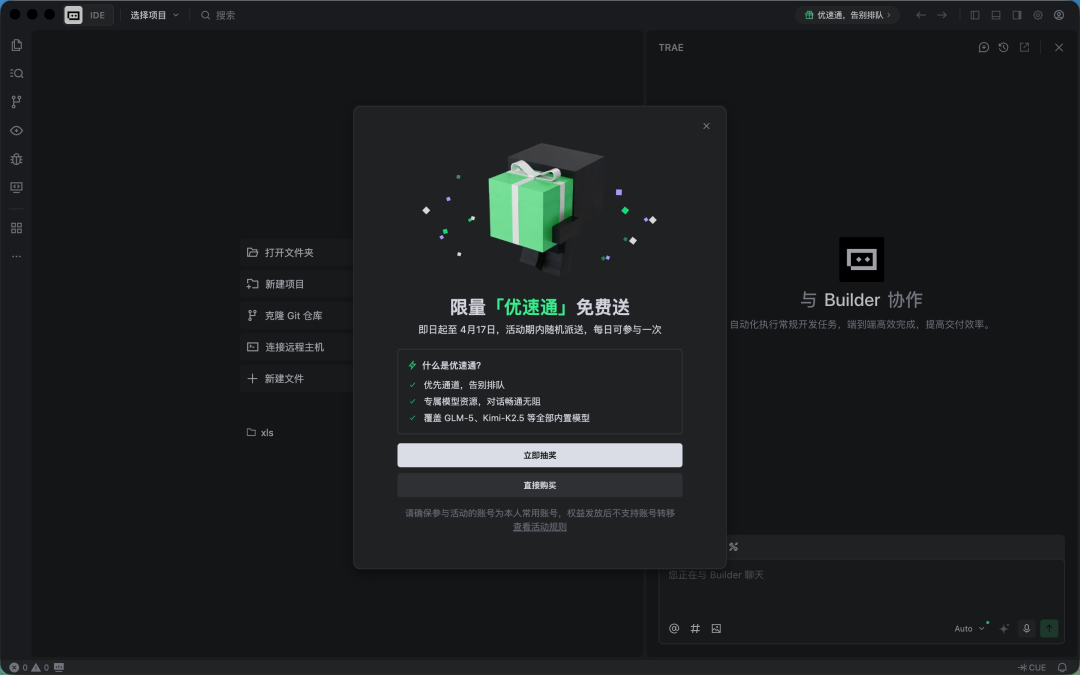Close the 优速通 promotion dialog
Screen dimensions: 1080x675
(706, 126)
